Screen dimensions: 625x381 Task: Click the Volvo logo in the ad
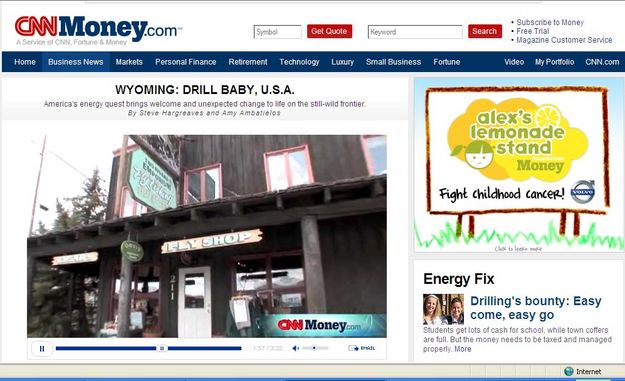[x=583, y=192]
